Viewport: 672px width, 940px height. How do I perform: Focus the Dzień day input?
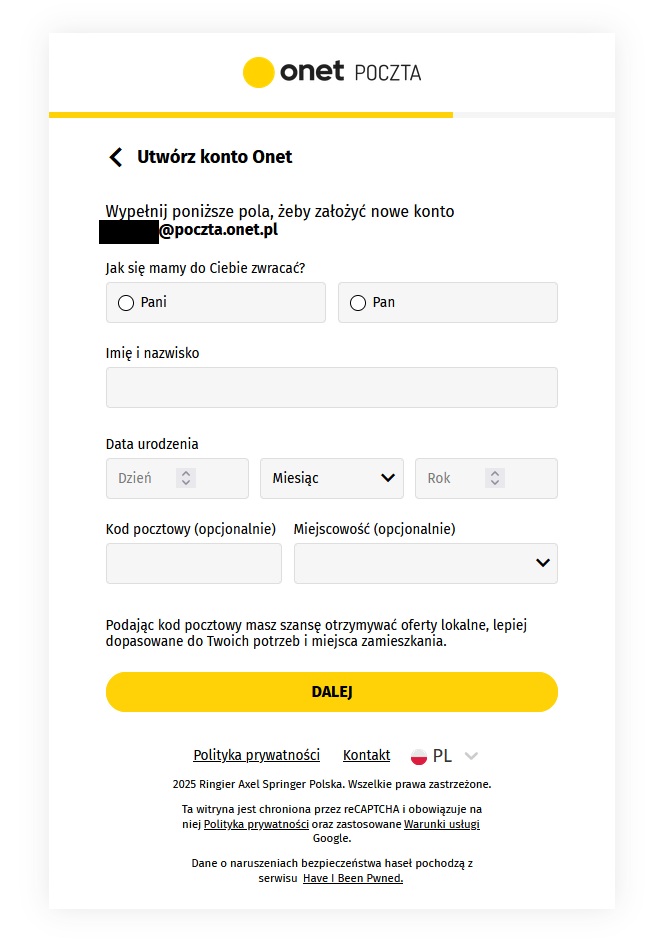140,478
